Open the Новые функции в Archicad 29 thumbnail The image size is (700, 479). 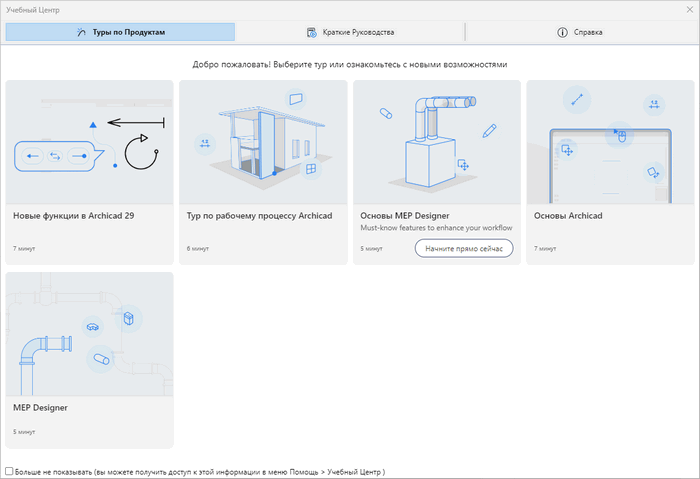coord(89,142)
